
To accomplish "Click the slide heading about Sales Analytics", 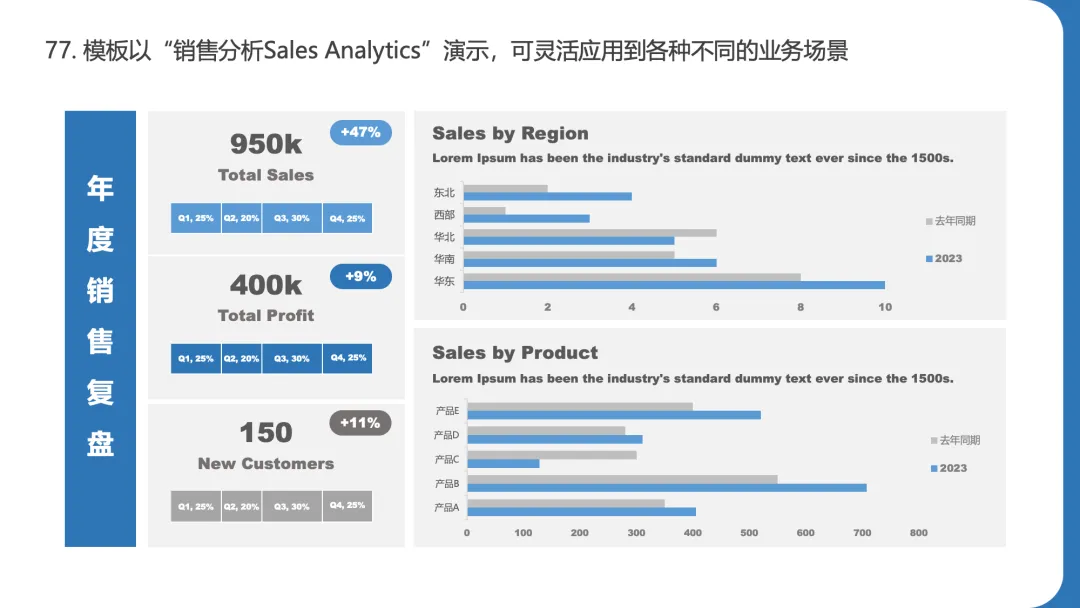I will tap(446, 50).
